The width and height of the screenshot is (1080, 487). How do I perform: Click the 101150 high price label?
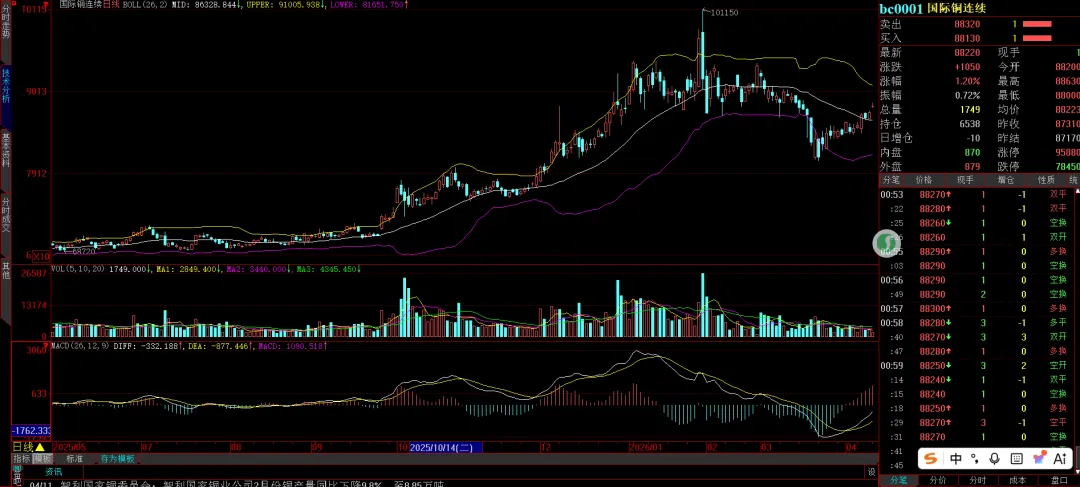click(724, 12)
